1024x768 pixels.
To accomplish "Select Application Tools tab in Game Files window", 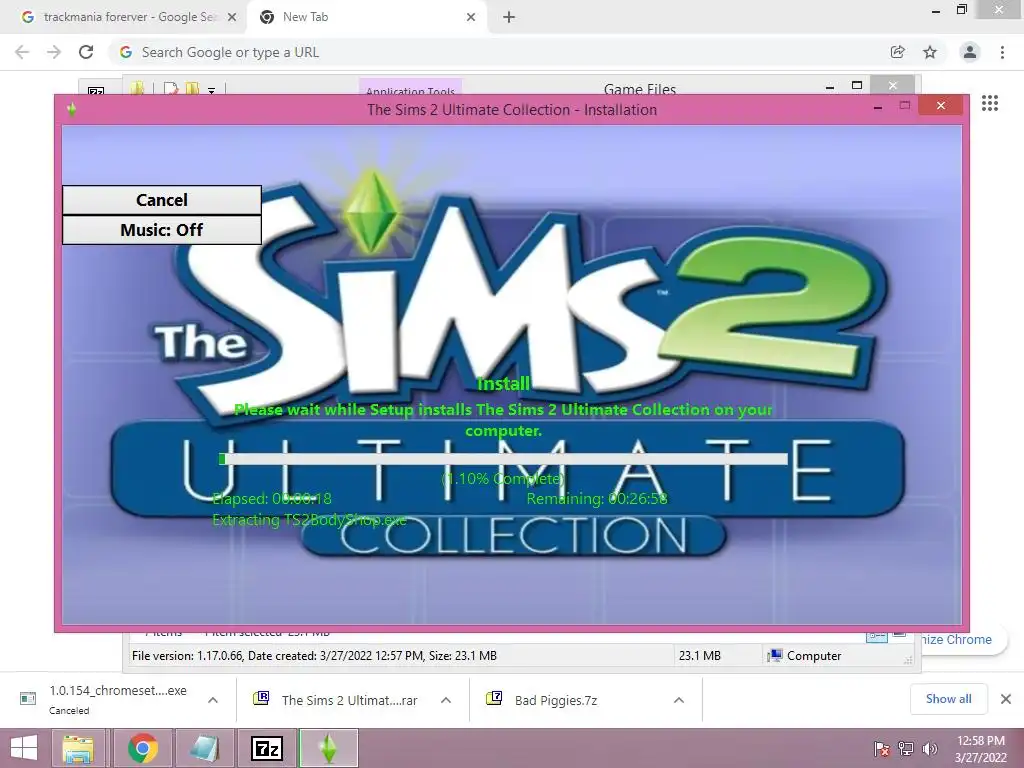I will pyautogui.click(x=410, y=89).
